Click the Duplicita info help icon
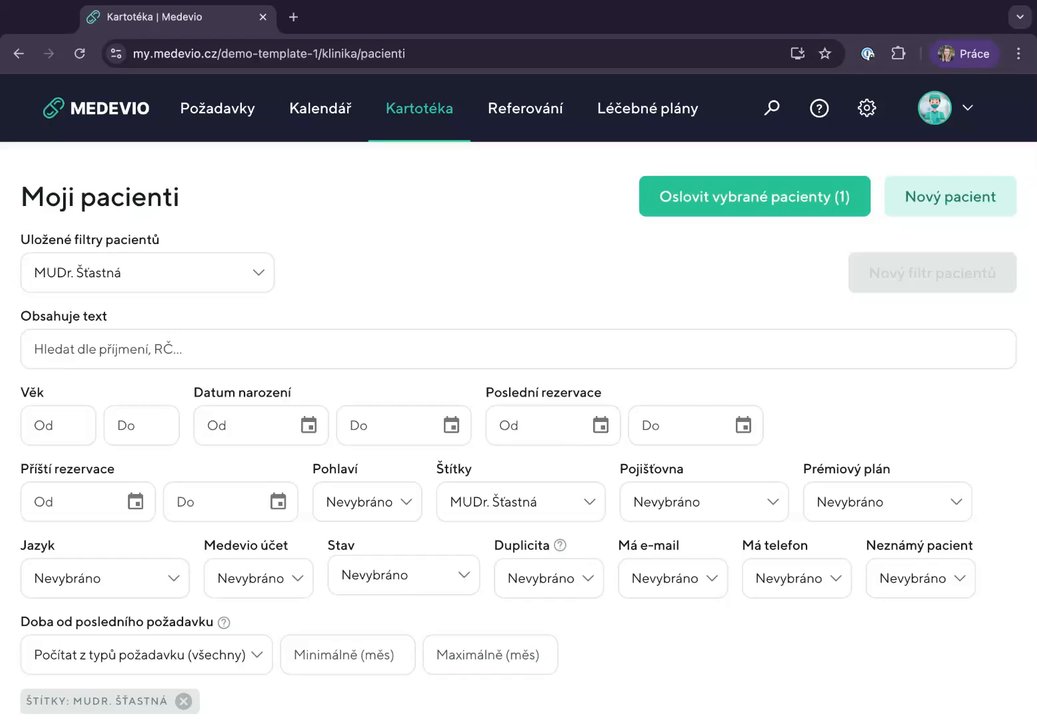This screenshot has height=720, width=1037. point(560,545)
